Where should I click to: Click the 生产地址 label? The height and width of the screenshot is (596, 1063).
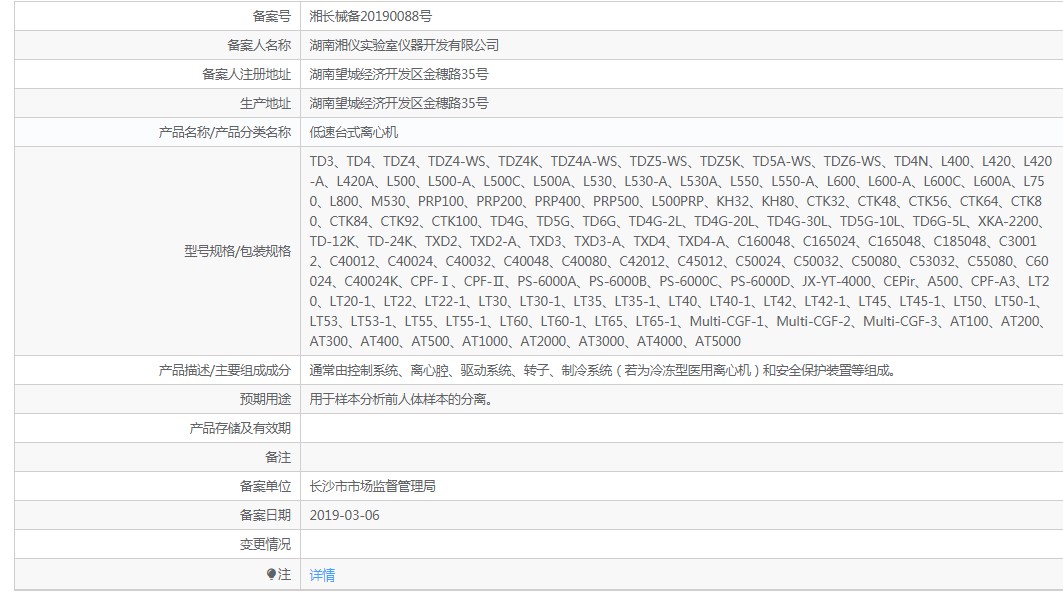[266, 104]
